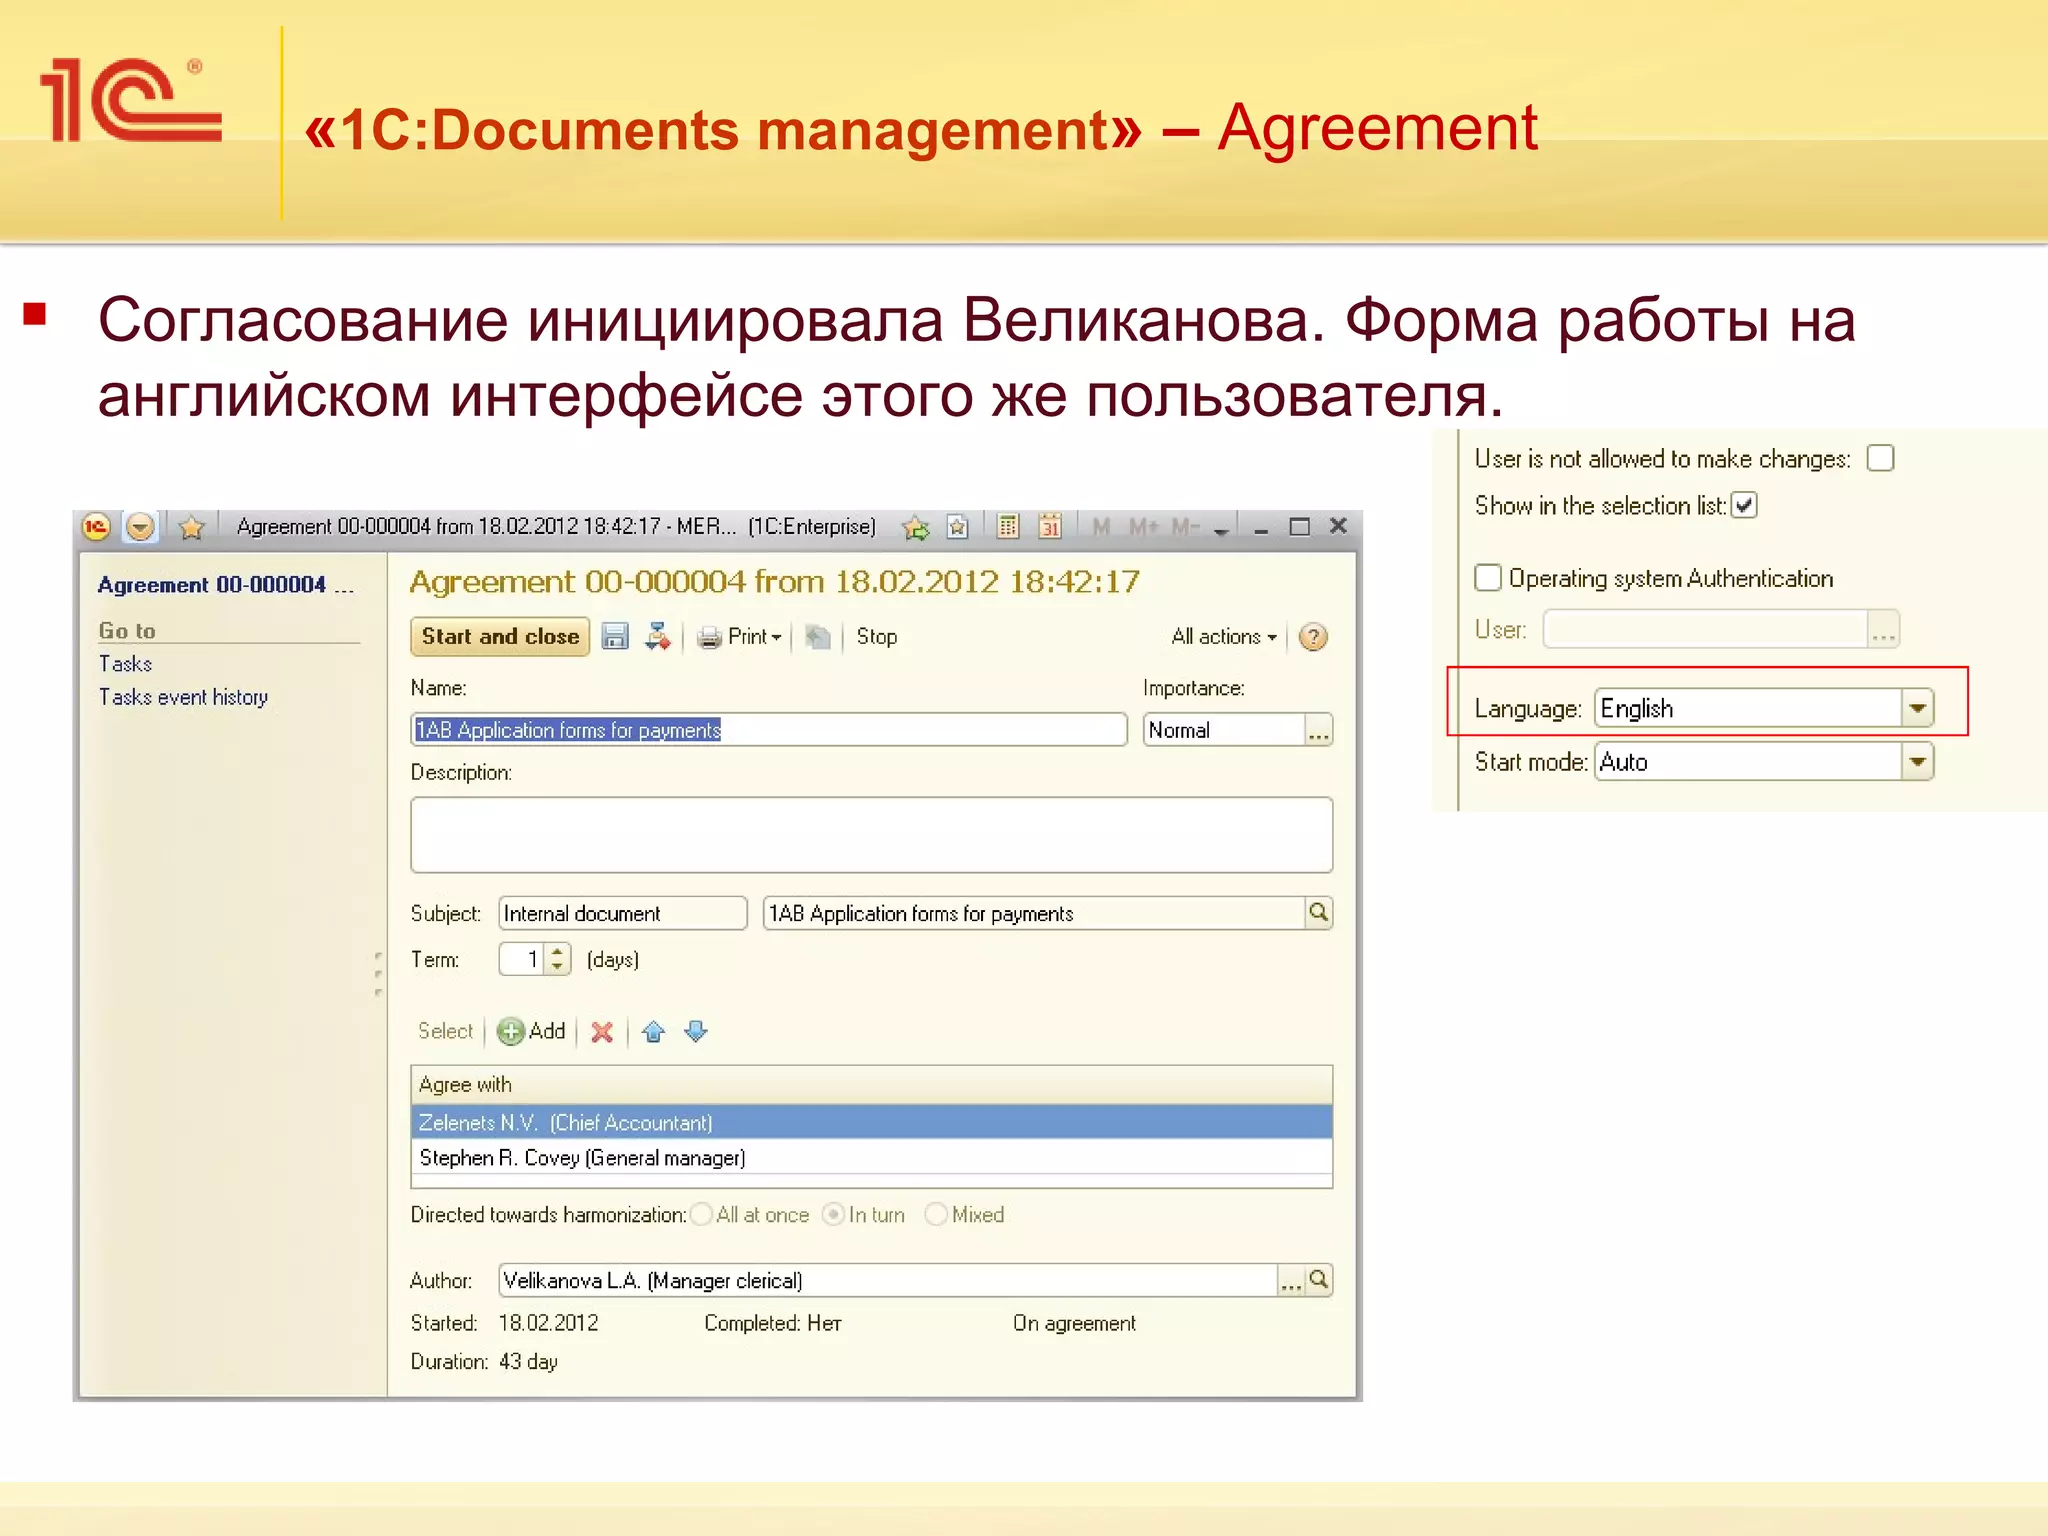Toggle User is not allowed to make changes checkbox
This screenshot has height=1536, width=2048.
1880,458
